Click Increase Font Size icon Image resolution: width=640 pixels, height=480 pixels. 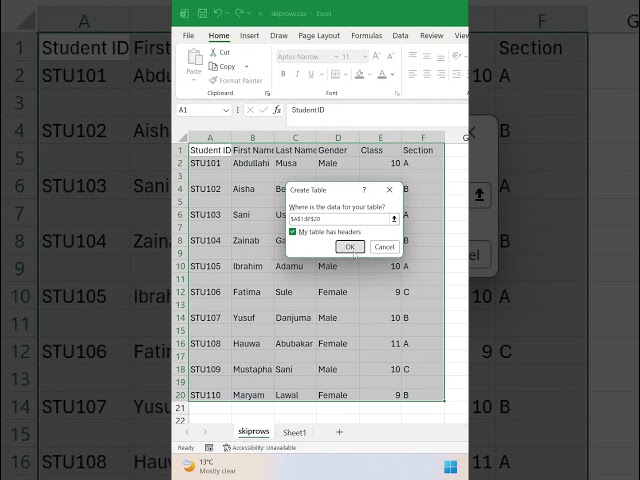(376, 56)
